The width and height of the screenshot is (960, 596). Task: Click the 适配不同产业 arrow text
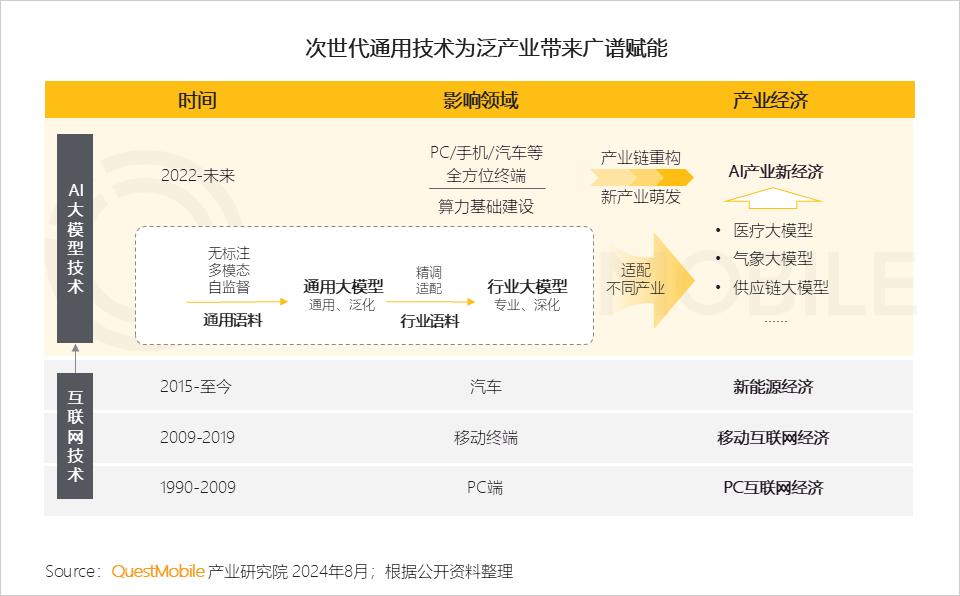635,279
